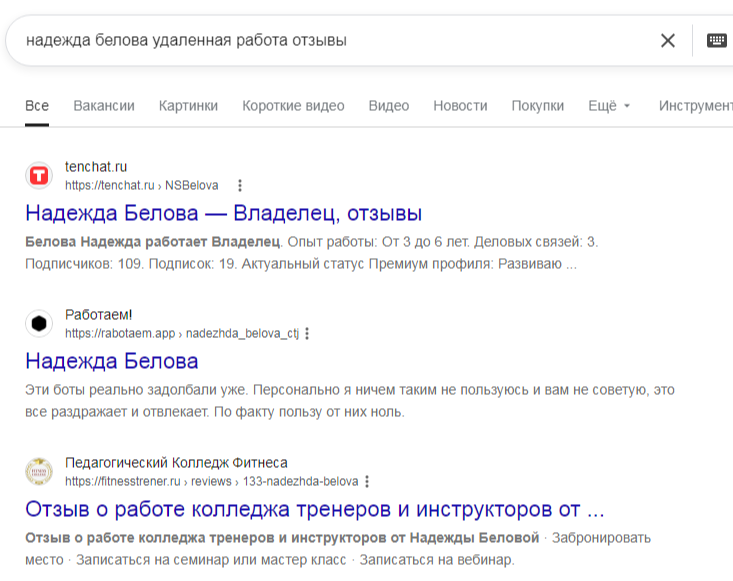The image size is (733, 581).
Task: Click the Работаем! black hexagon favicon
Action: point(39,323)
